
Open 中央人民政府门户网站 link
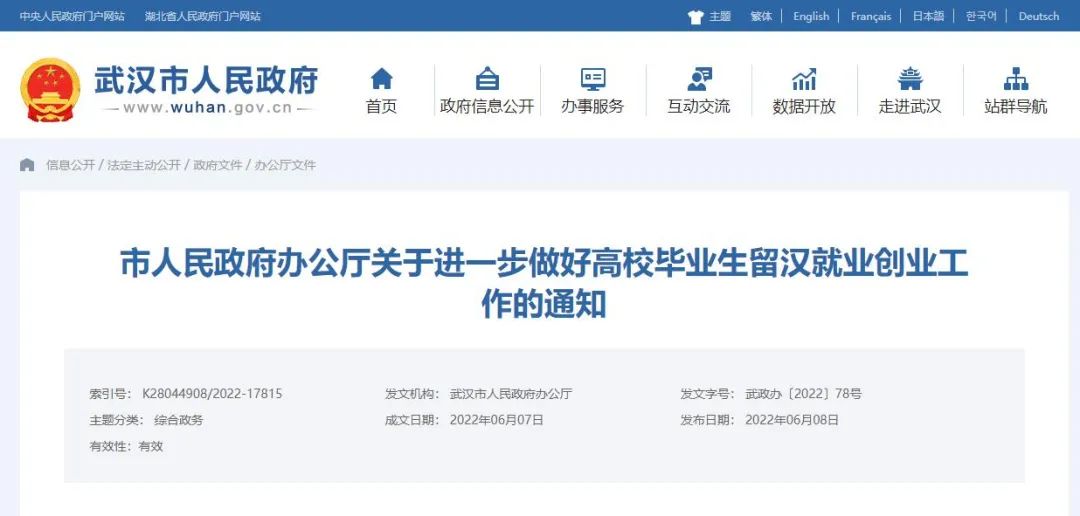[x=72, y=16]
